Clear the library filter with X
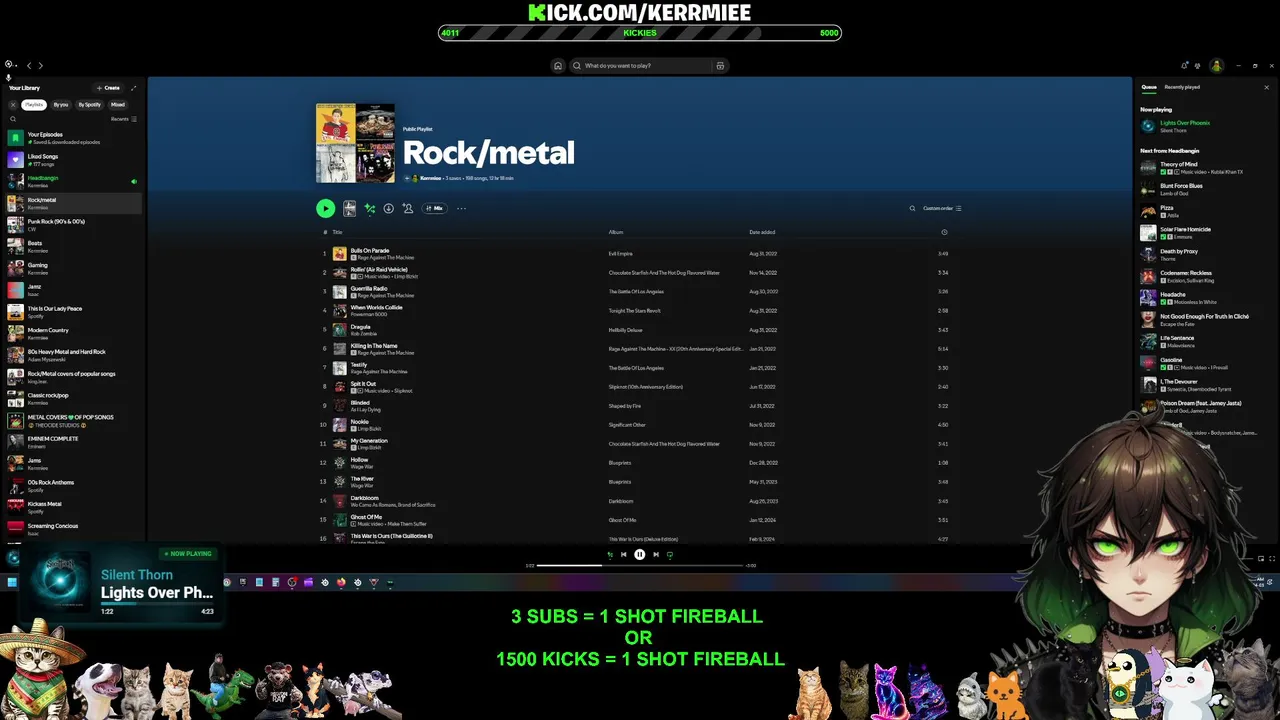1280x720 pixels. [x=13, y=104]
